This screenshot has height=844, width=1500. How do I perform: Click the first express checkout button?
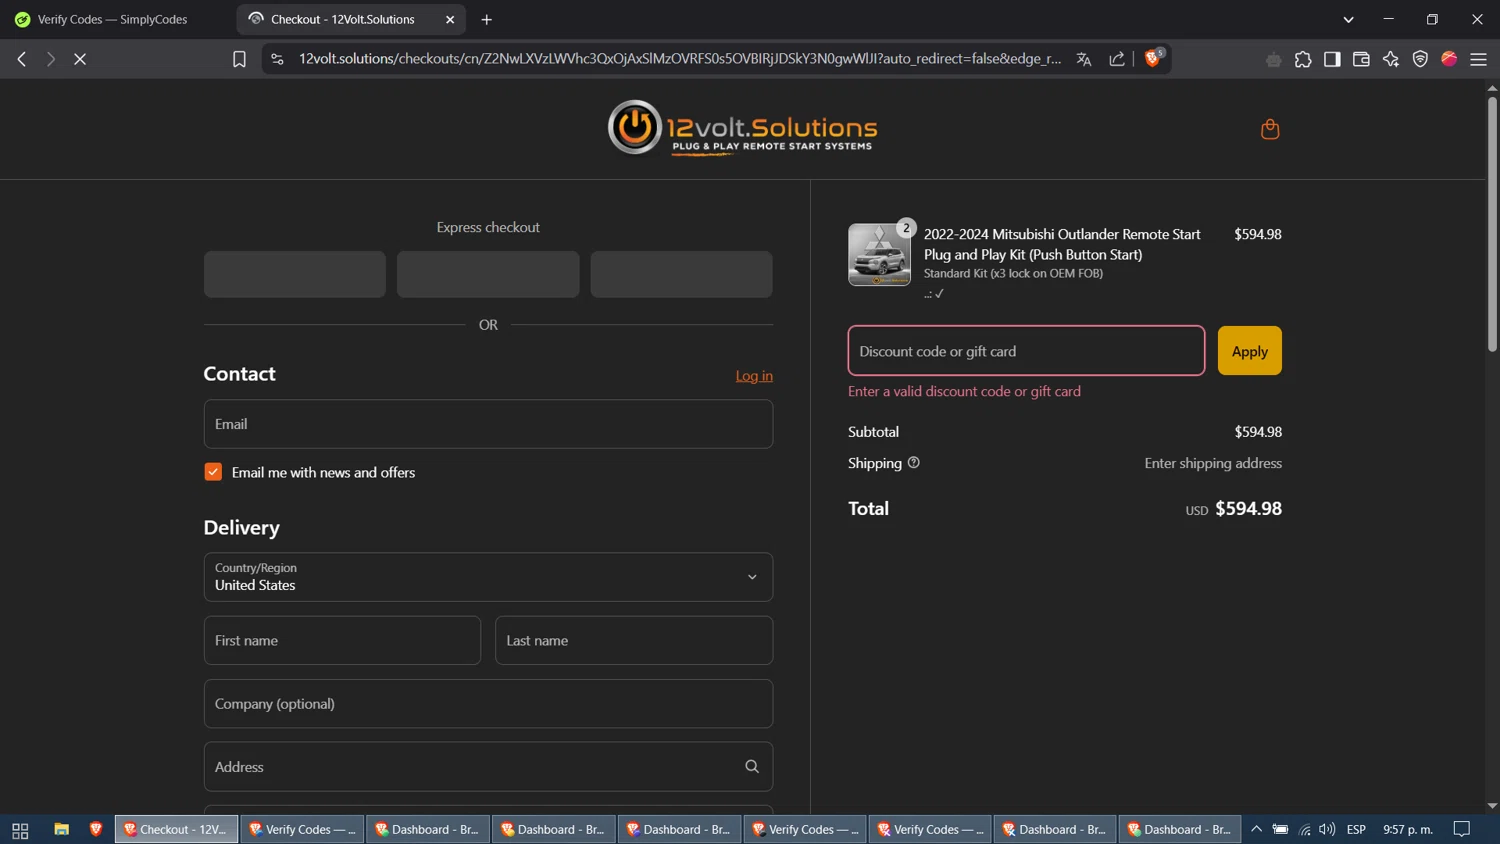(295, 274)
